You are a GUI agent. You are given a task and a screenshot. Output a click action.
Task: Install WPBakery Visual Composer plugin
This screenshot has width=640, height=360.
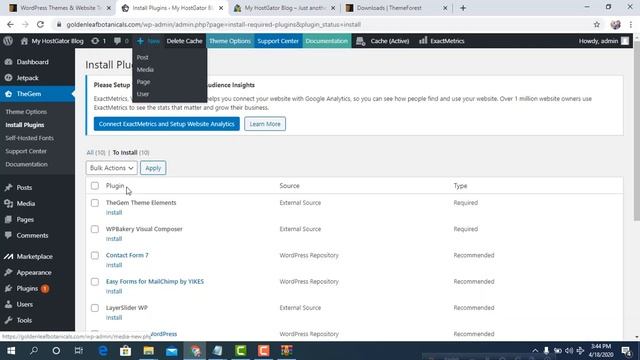click(114, 239)
